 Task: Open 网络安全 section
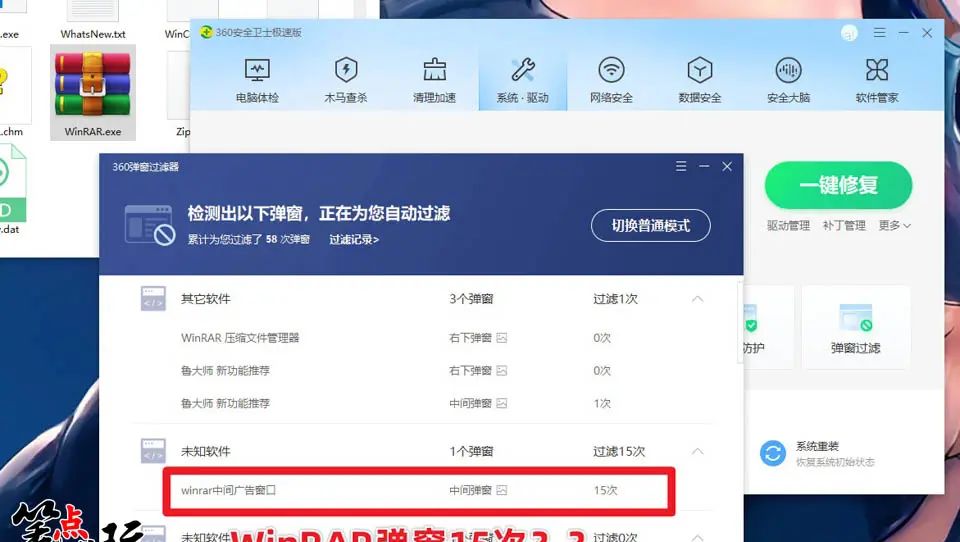click(611, 80)
